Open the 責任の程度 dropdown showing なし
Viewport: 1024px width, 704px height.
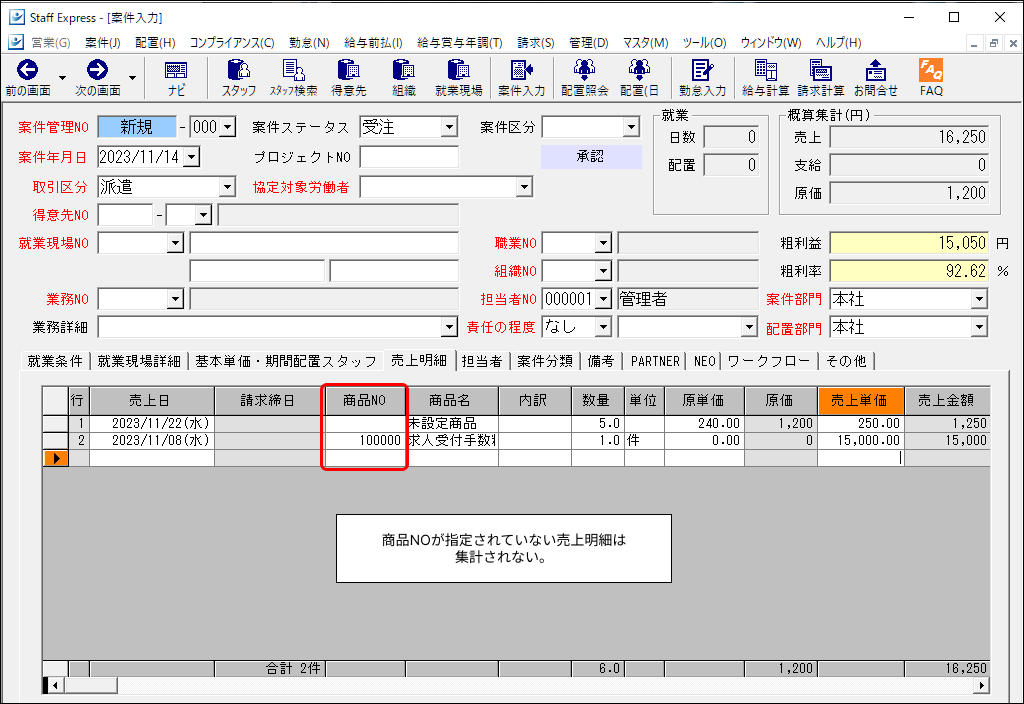coord(603,327)
